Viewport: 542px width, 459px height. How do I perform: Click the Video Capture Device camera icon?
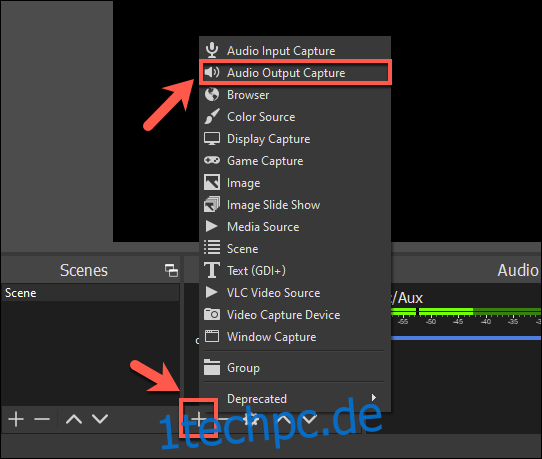[212, 315]
